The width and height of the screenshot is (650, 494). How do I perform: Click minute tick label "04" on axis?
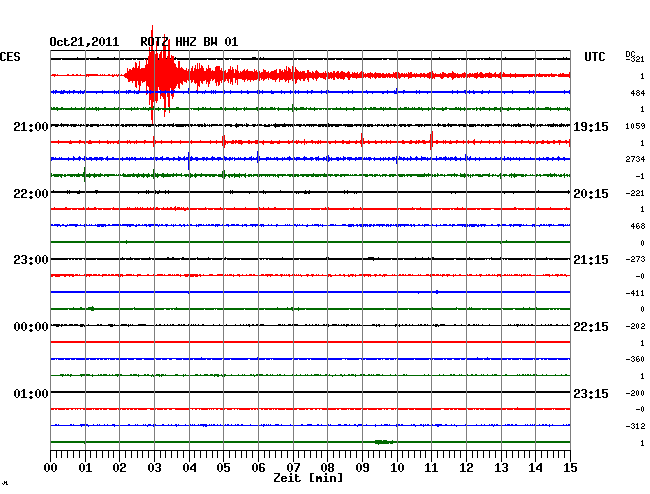coord(189,468)
